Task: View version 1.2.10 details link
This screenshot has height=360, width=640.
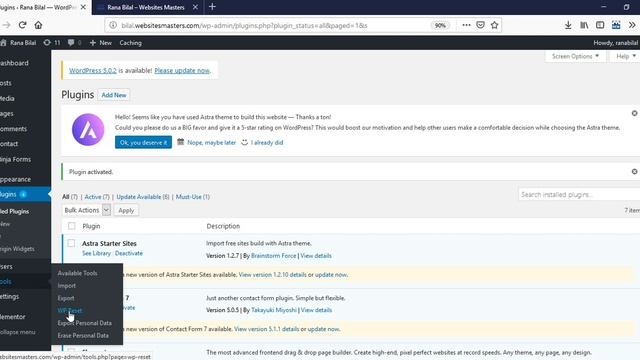Action: (x=272, y=275)
